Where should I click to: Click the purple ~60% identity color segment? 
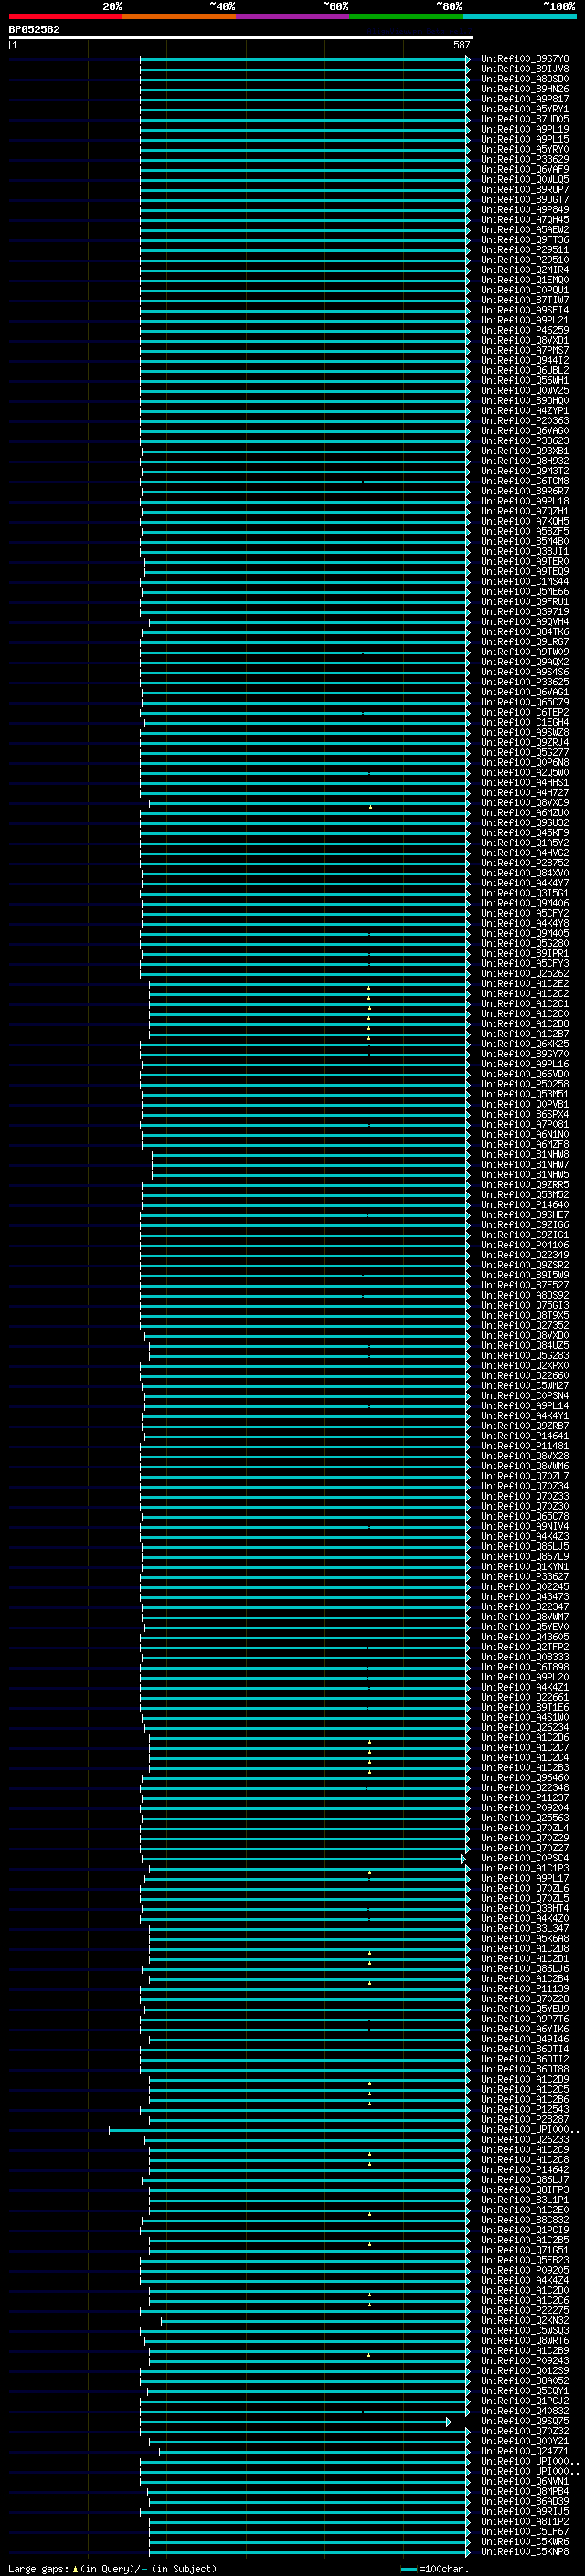[292, 17]
